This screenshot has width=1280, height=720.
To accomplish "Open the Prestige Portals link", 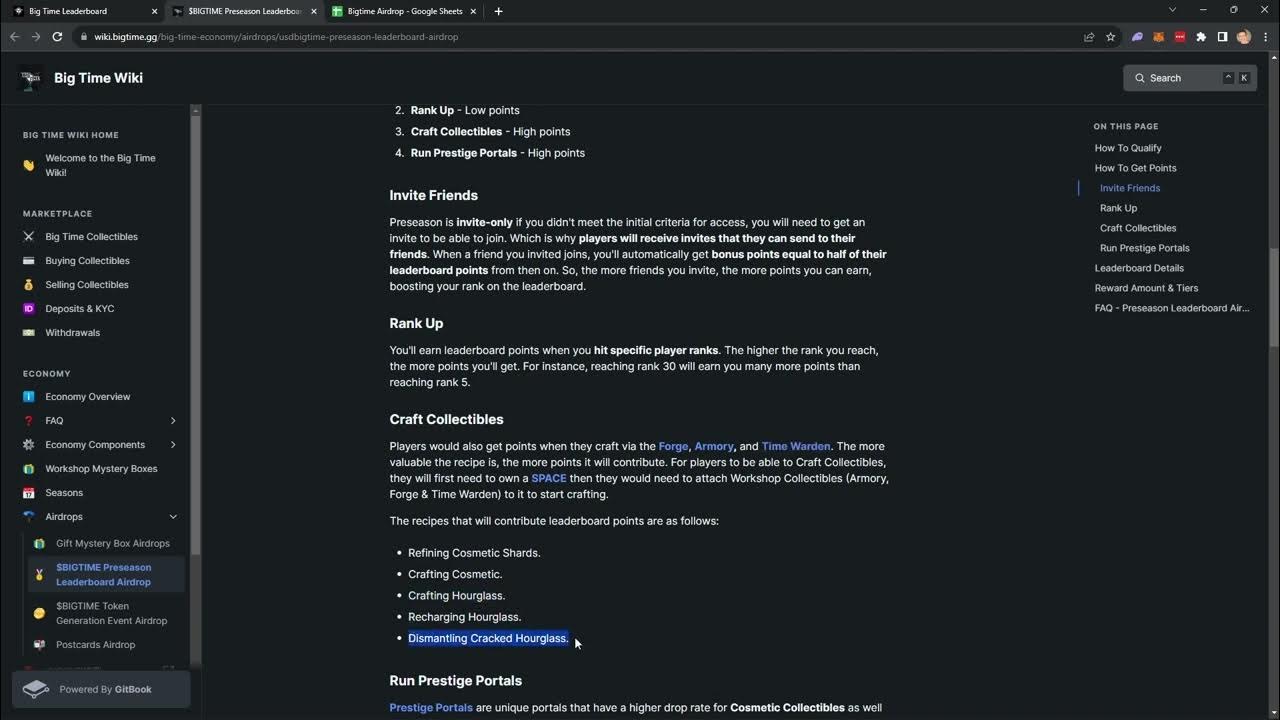I will (x=431, y=708).
